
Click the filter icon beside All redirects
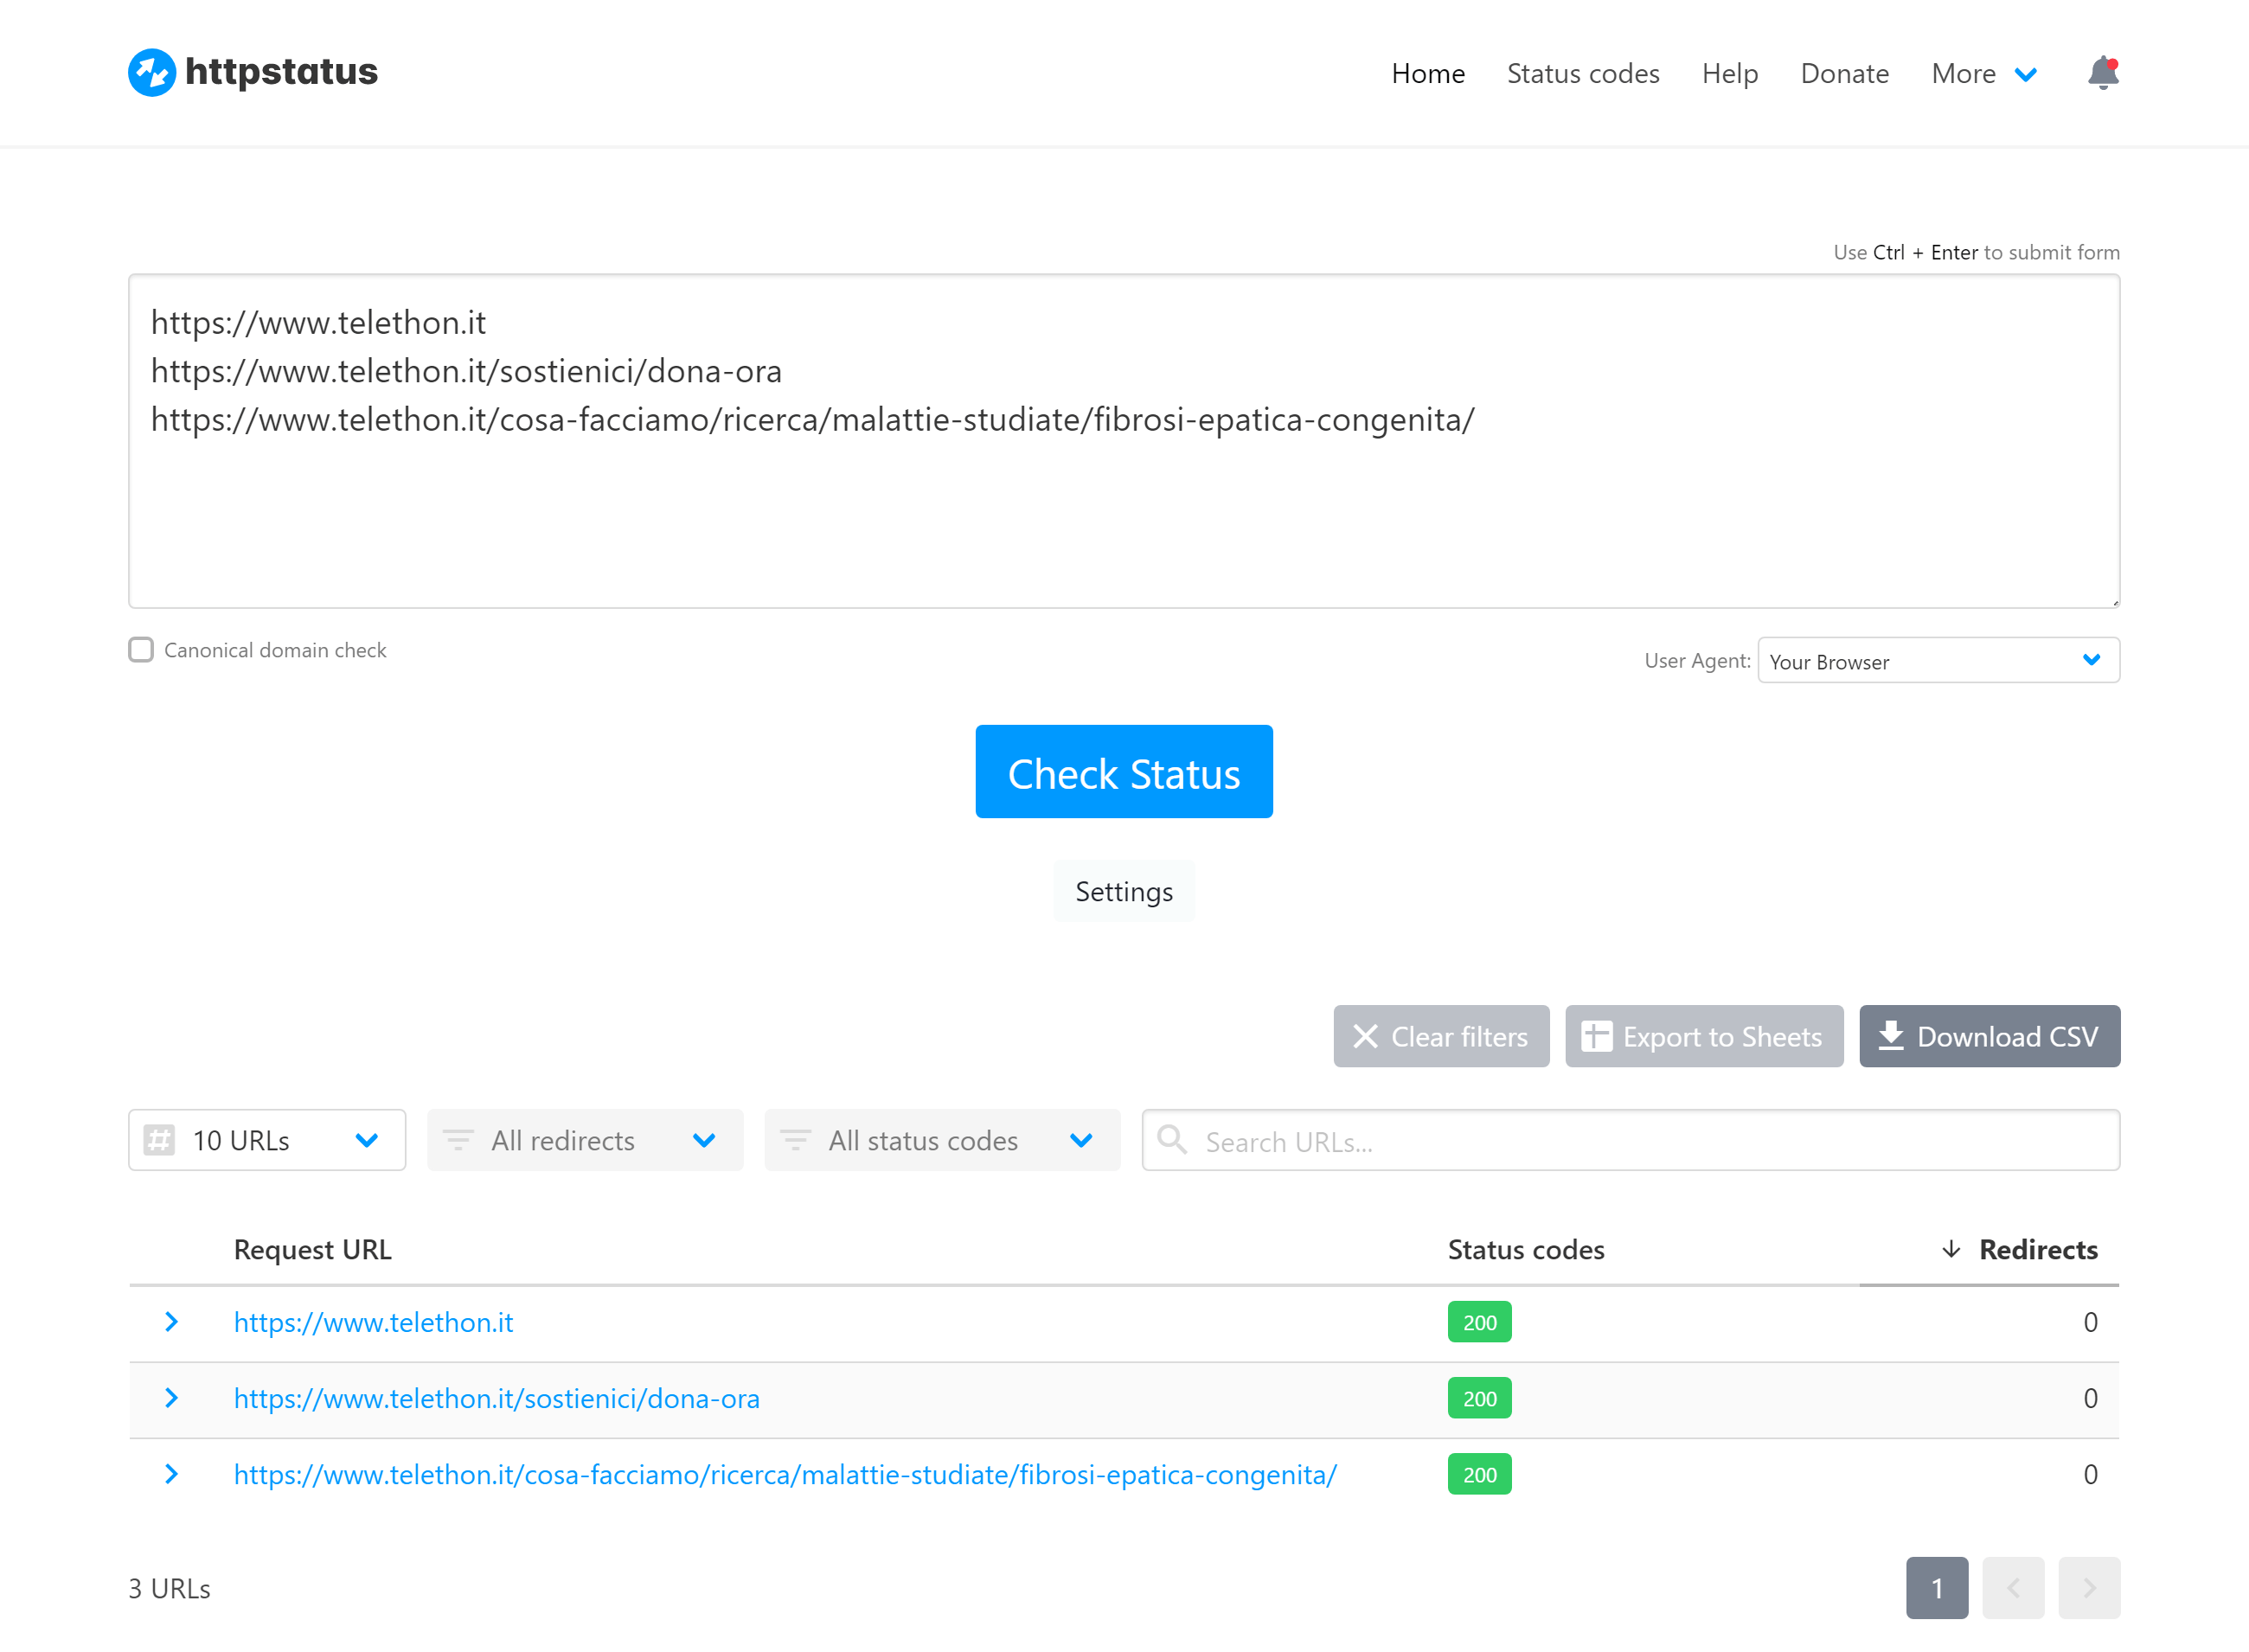click(x=458, y=1140)
